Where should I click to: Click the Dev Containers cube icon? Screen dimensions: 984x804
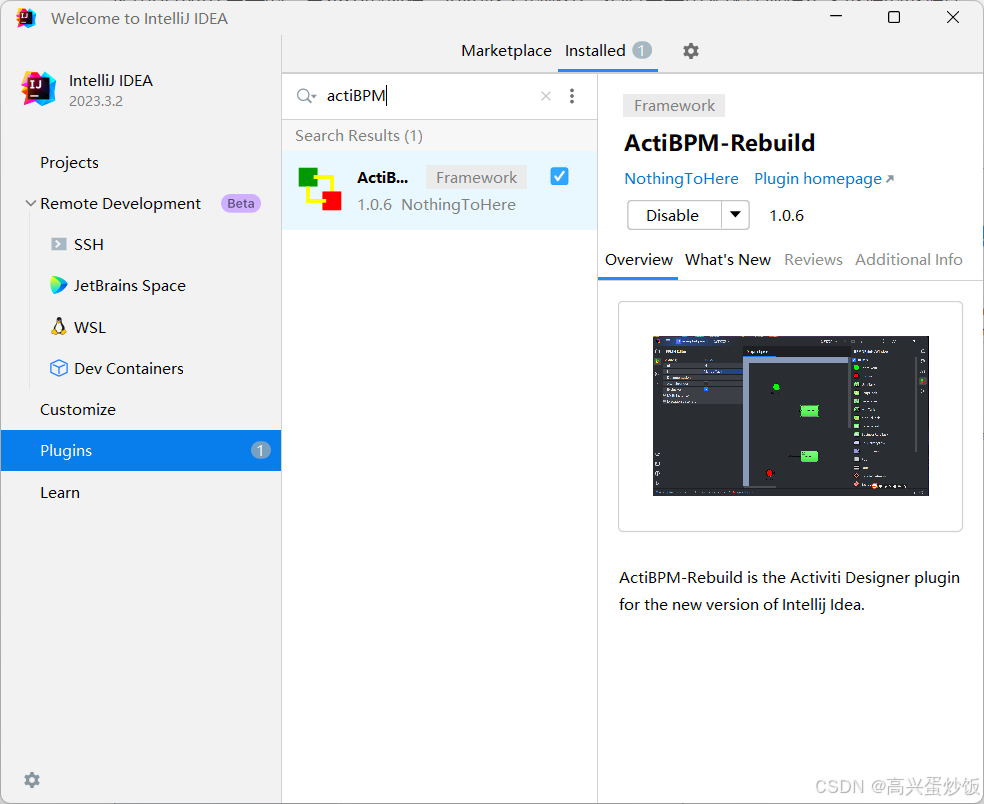[x=58, y=368]
